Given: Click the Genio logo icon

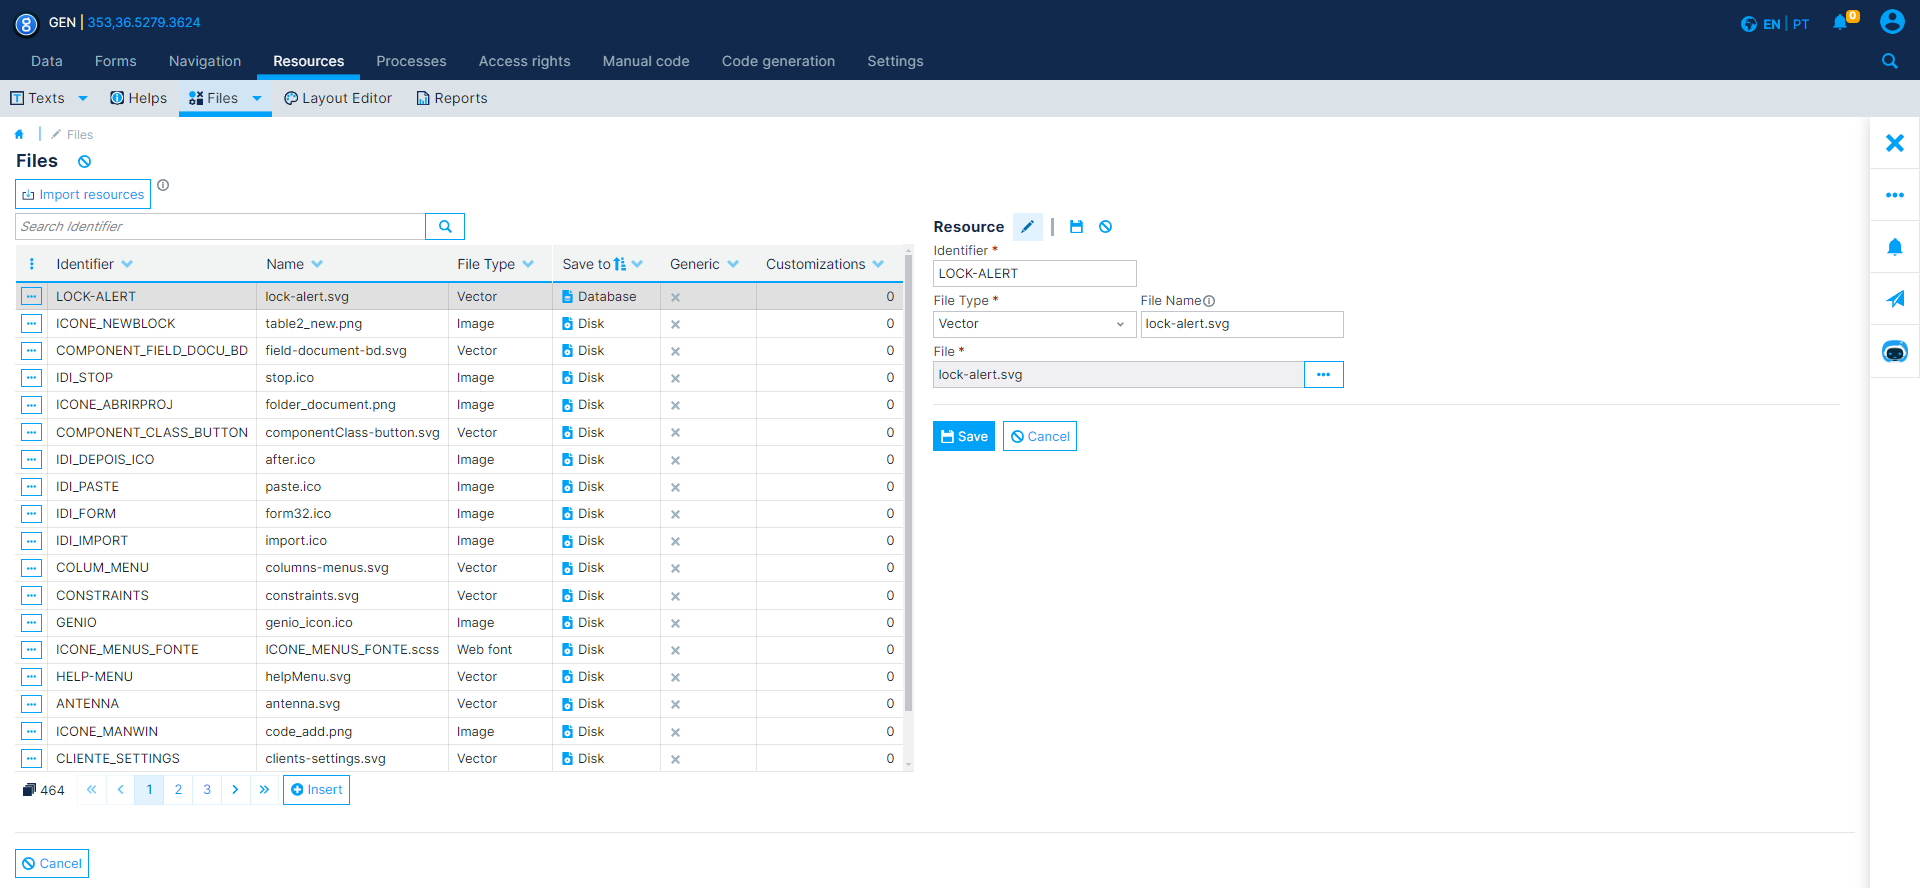Looking at the screenshot, I should pos(26,23).
